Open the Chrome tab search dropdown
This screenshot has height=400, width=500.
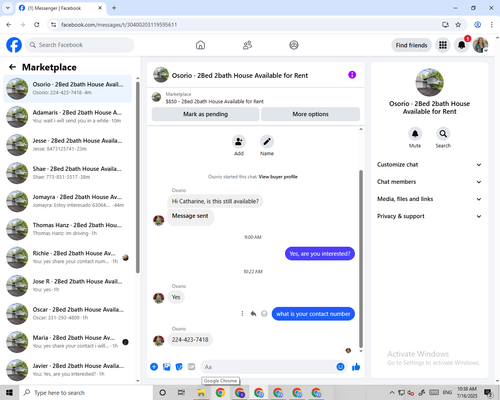[8, 8]
